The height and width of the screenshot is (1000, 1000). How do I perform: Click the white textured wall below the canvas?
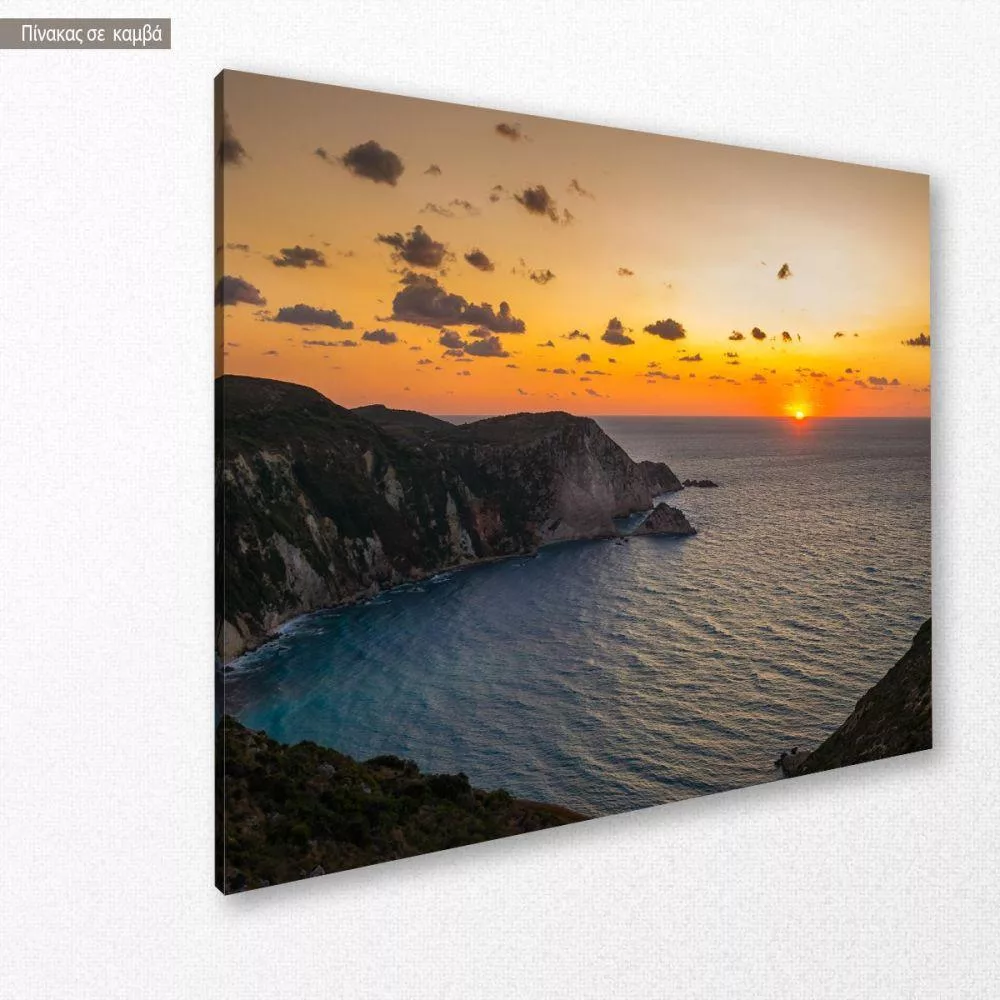[x=600, y=920]
